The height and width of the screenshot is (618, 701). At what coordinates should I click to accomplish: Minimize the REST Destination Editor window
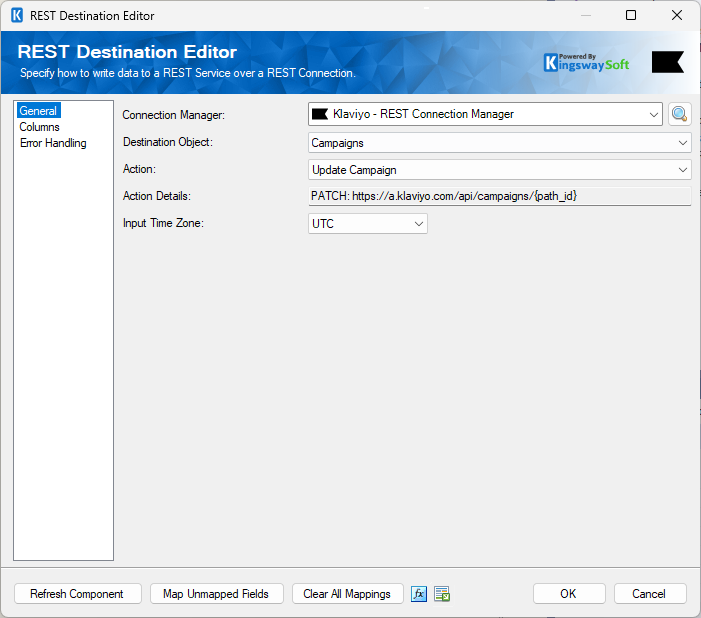point(585,16)
